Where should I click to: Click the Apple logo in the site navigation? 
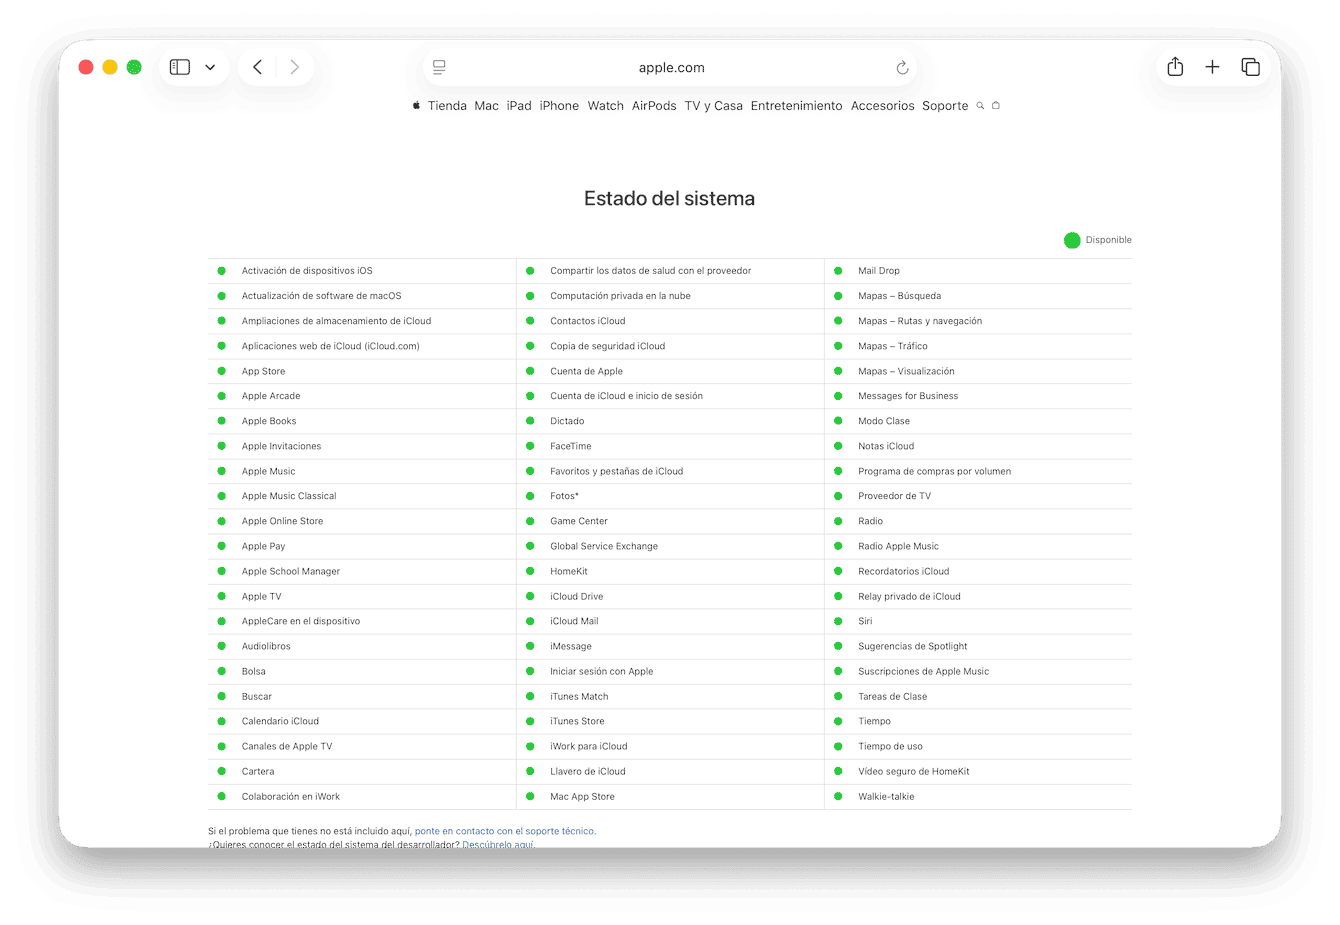(x=416, y=105)
